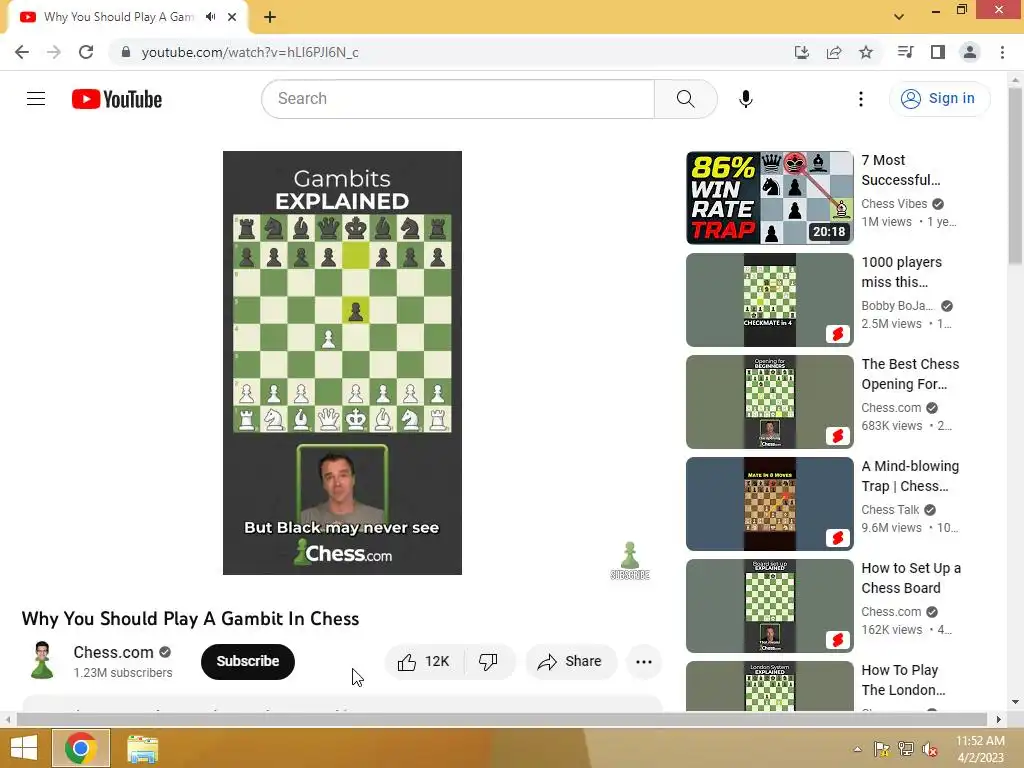Open a new Chrome tab
The width and height of the screenshot is (1024, 768).
[270, 17]
